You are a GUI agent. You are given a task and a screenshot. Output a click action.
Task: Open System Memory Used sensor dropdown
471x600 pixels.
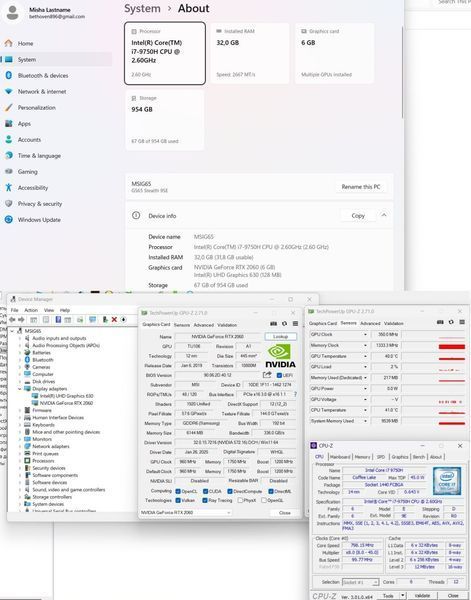(365, 421)
